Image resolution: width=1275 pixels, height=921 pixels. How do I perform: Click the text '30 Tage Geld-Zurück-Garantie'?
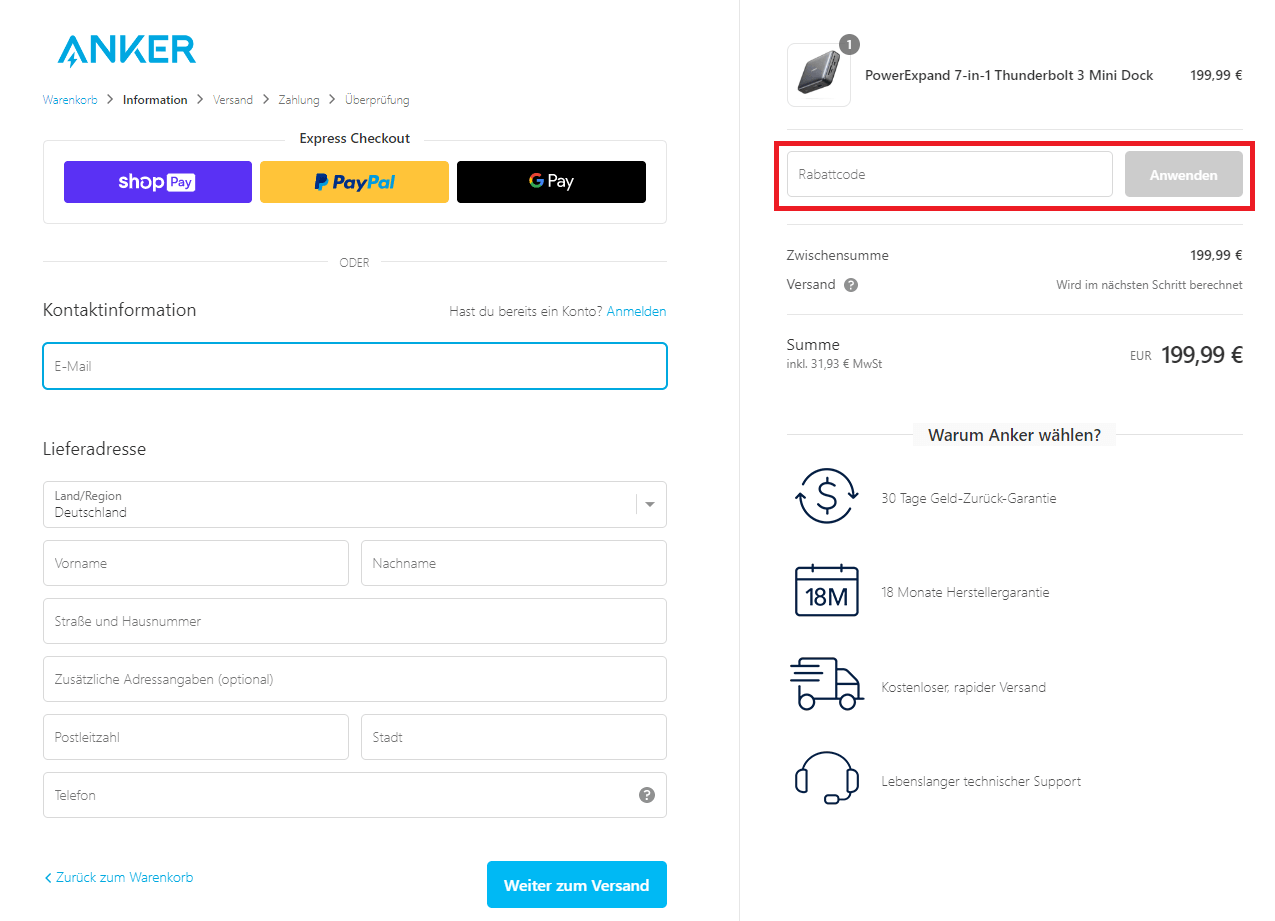[x=969, y=498]
